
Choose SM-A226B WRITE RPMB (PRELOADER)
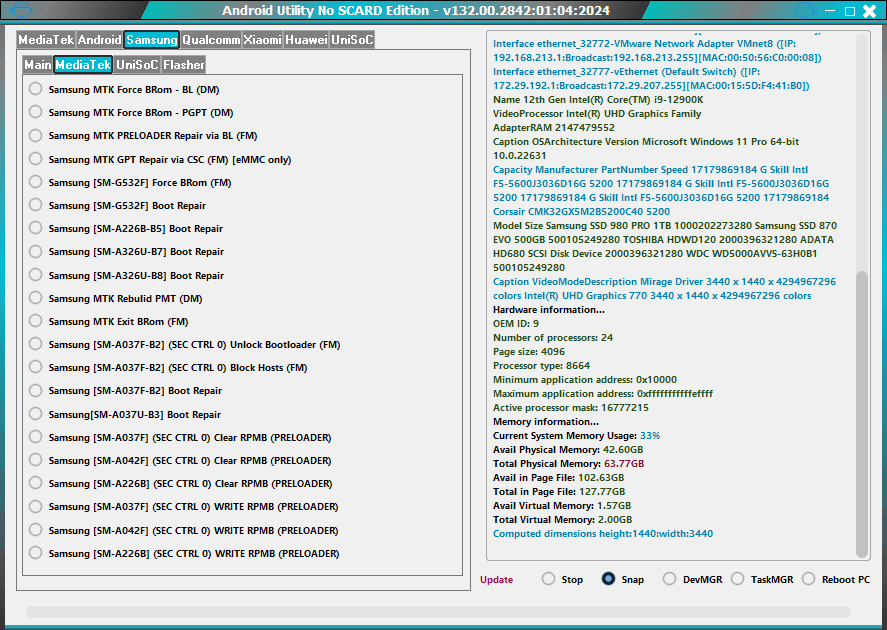pos(36,553)
